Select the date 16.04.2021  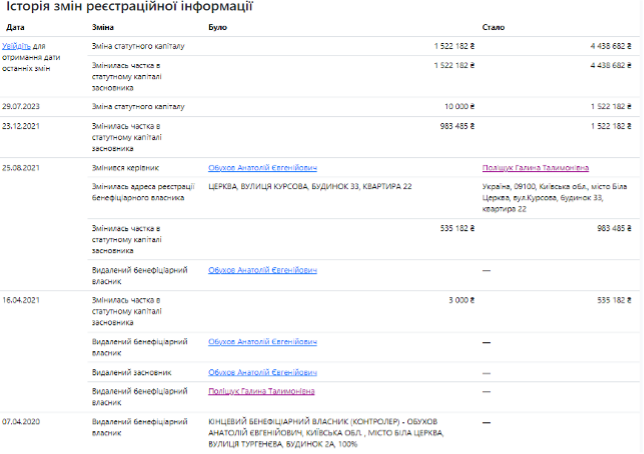[x=20, y=299]
